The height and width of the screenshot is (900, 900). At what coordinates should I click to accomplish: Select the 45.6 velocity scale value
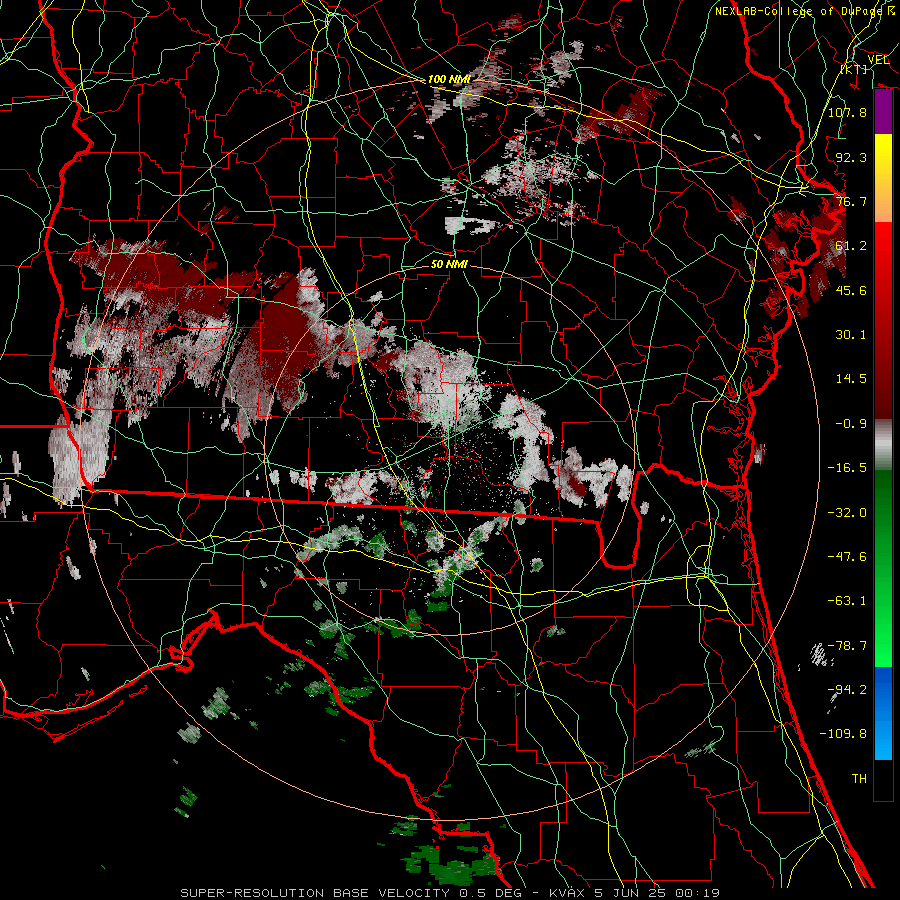pyautogui.click(x=851, y=290)
